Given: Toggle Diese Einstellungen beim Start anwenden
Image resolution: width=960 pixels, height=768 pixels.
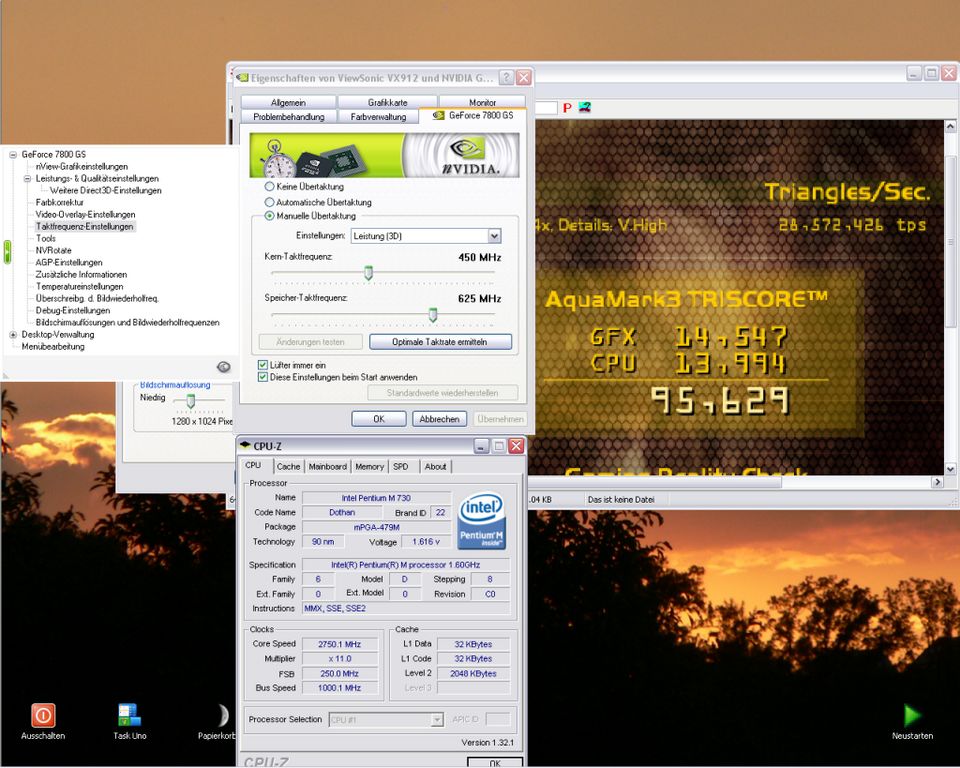Looking at the screenshot, I should coord(263,377).
